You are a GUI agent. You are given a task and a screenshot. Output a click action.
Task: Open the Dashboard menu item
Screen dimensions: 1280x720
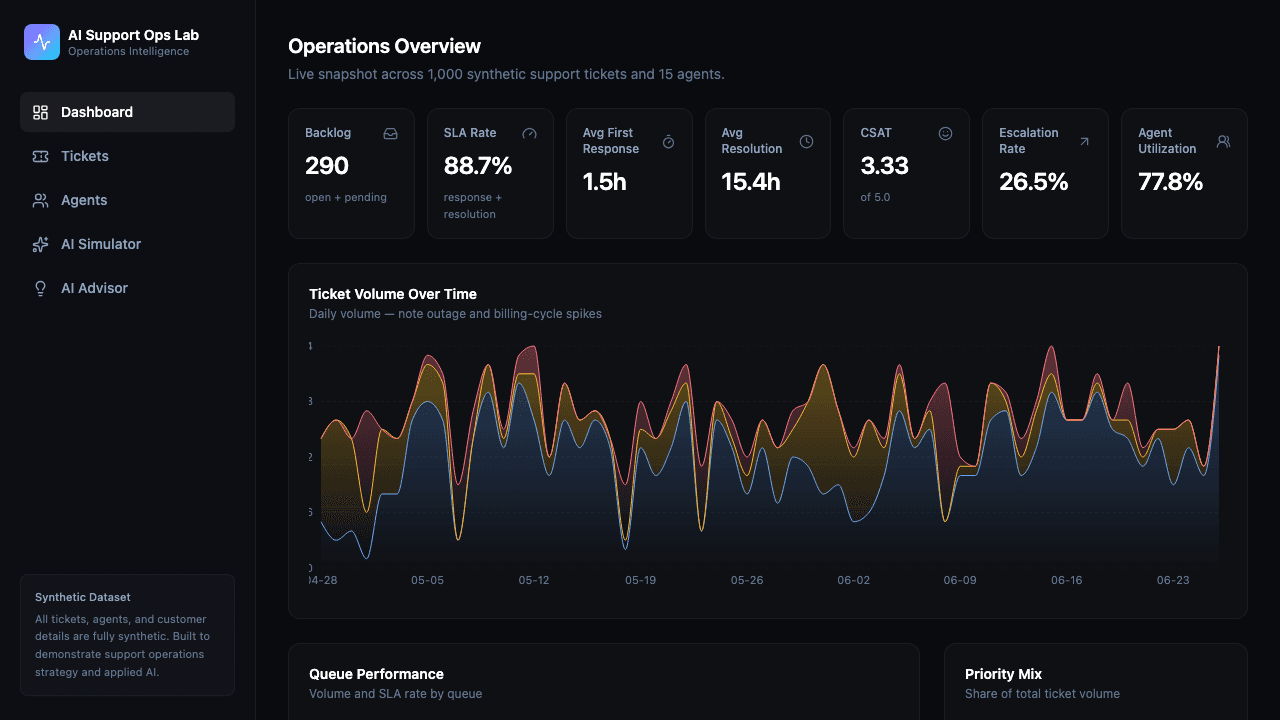127,112
